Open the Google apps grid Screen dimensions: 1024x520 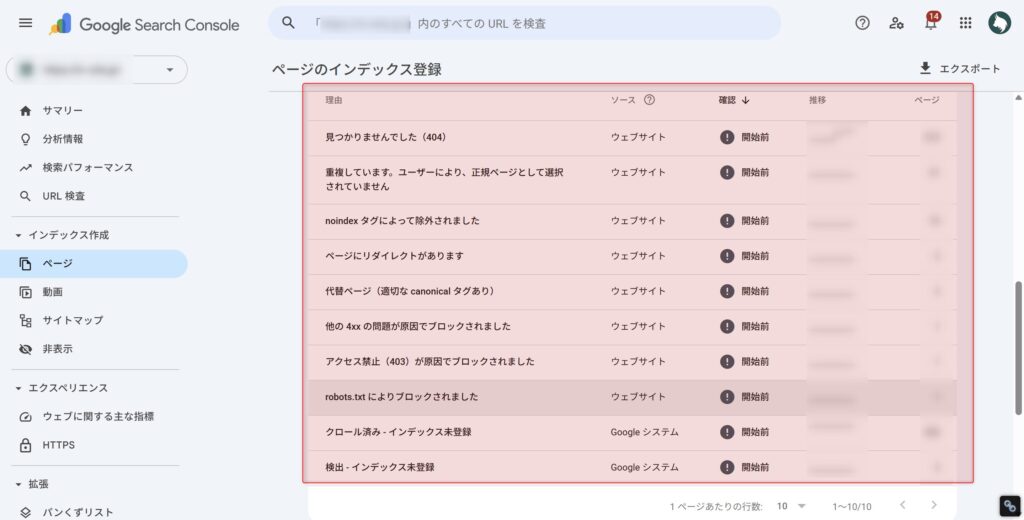(x=965, y=23)
